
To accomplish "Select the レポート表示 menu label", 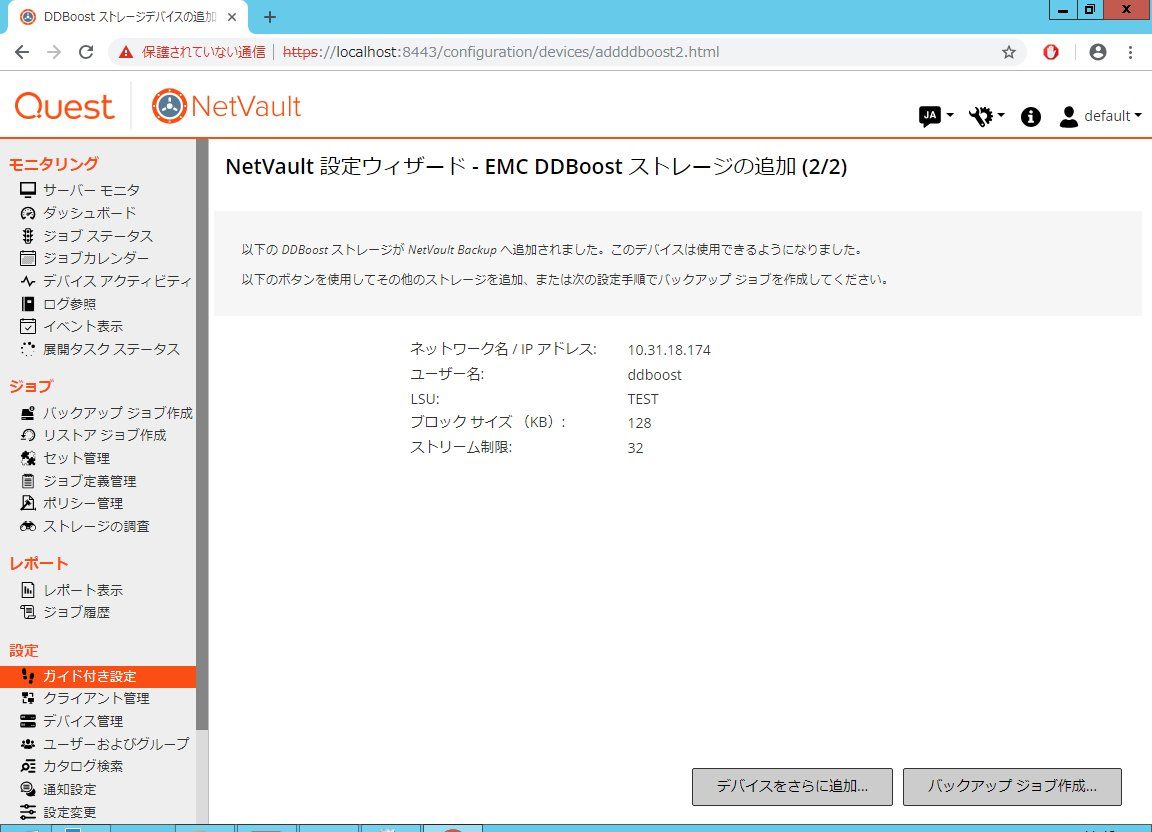I will [83, 589].
